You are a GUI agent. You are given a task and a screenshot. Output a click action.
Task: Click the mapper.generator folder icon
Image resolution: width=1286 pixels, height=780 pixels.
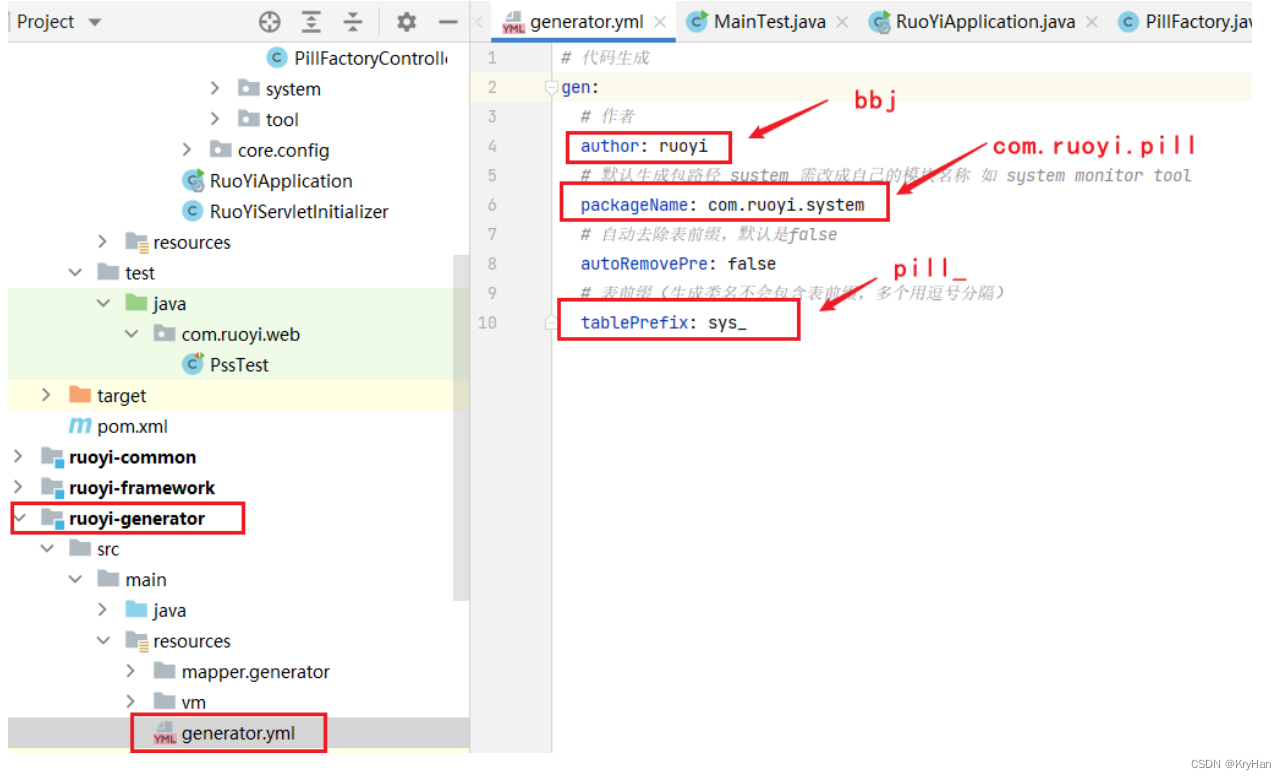coord(164,672)
